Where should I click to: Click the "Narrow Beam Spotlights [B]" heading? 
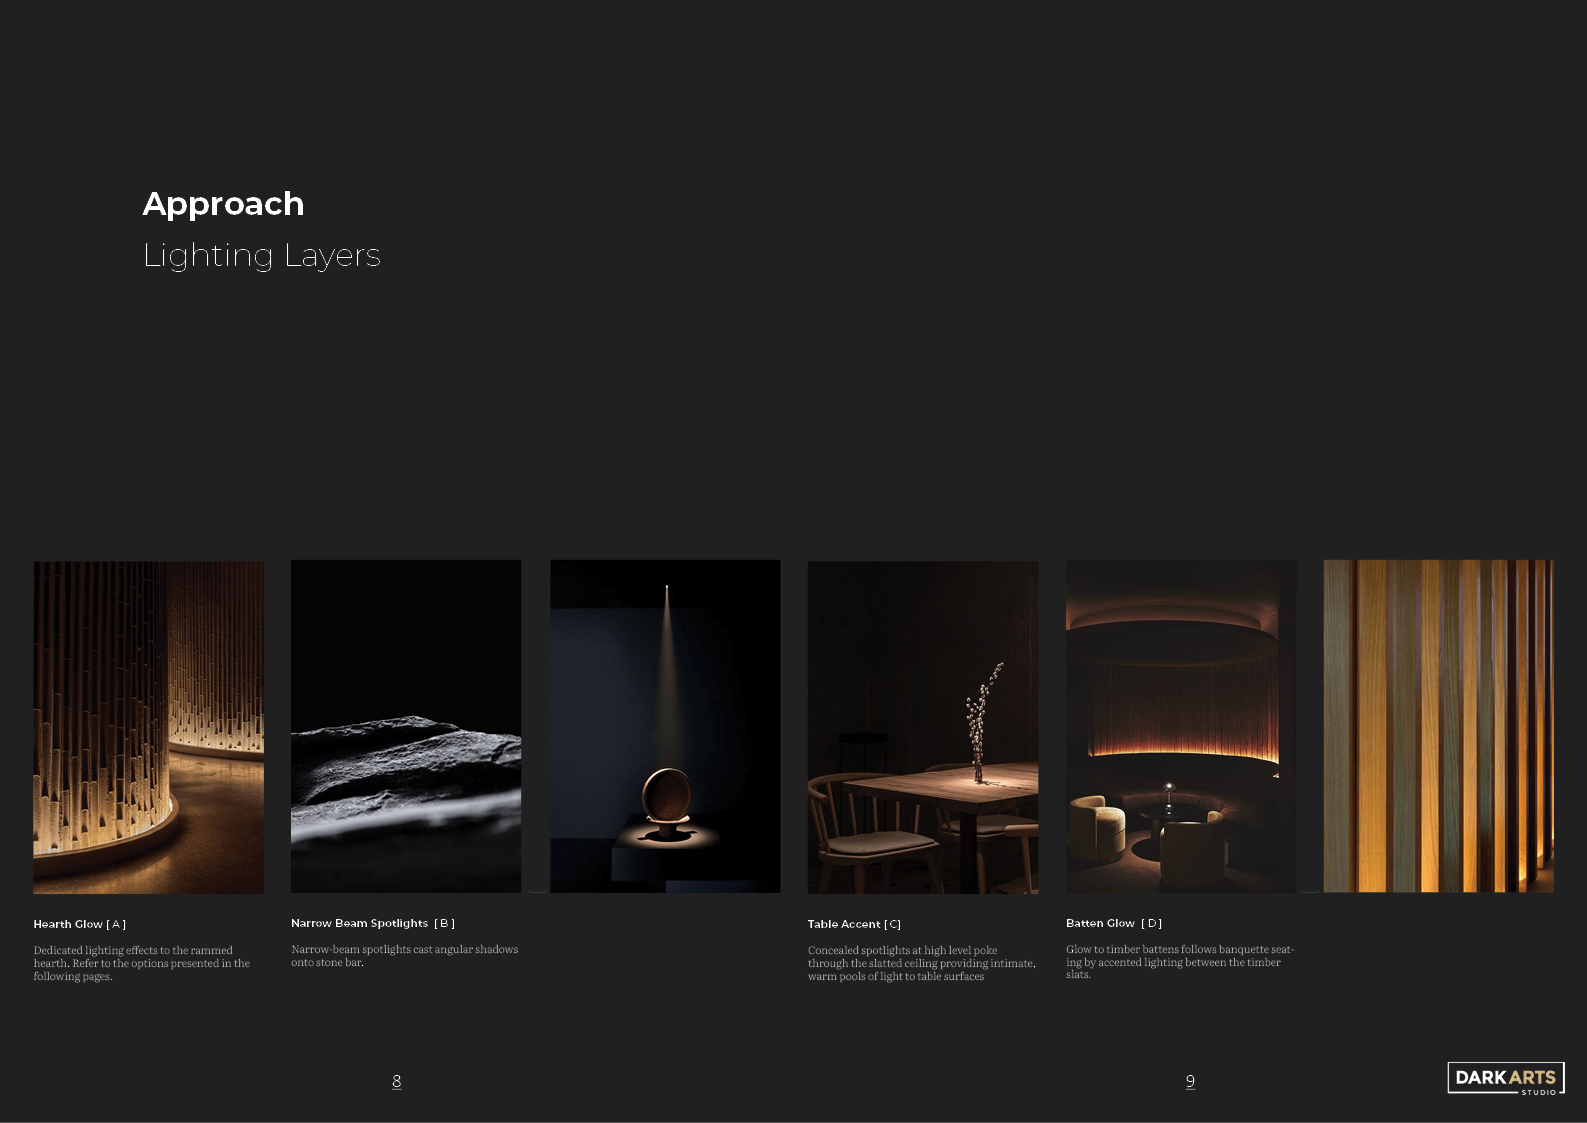tap(372, 923)
